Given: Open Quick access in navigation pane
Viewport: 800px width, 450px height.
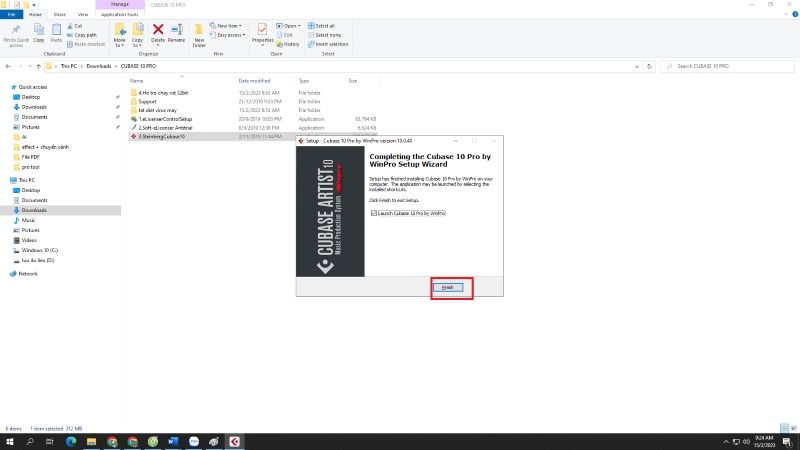Looking at the screenshot, I should (x=33, y=87).
